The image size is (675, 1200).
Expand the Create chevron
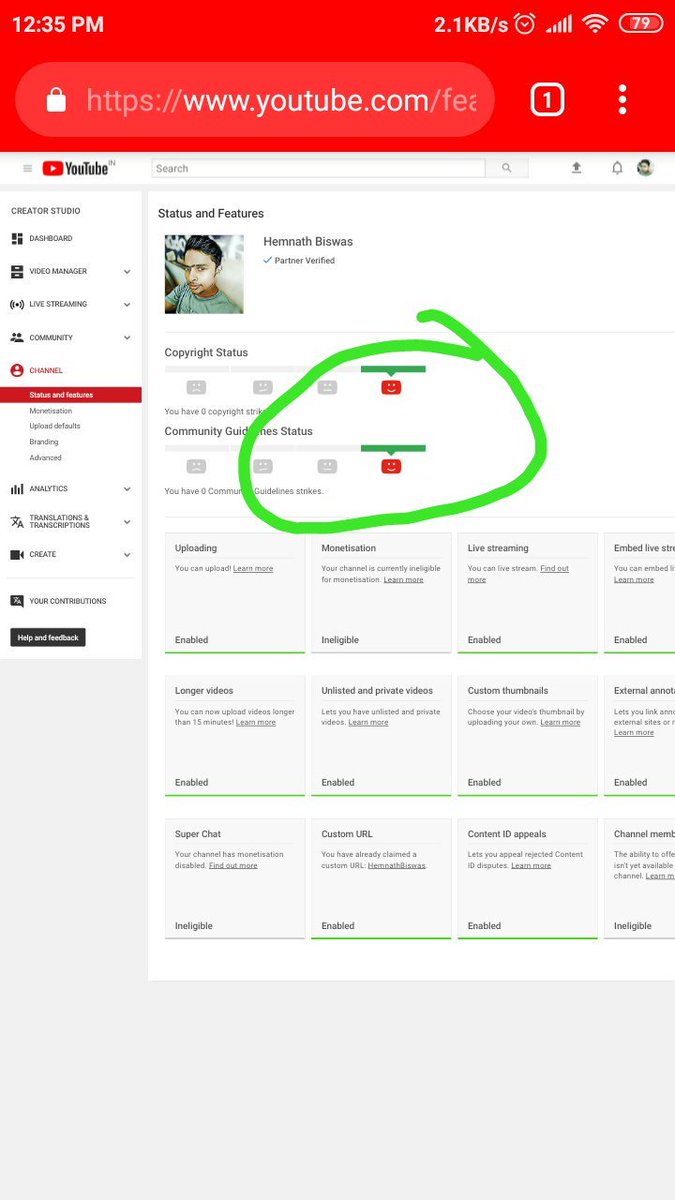(127, 555)
